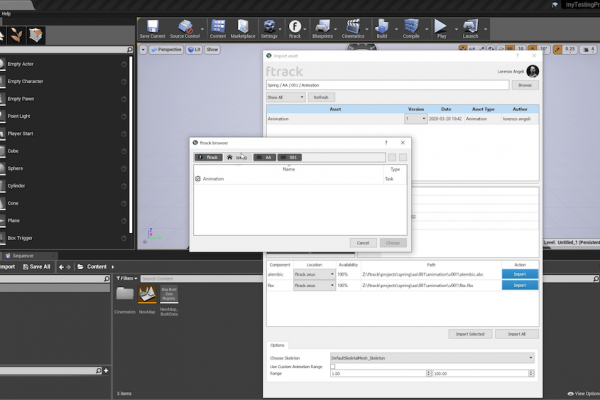This screenshot has width=600, height=400.
Task: Open the Marketplace toolbar icon
Action: 243,29
